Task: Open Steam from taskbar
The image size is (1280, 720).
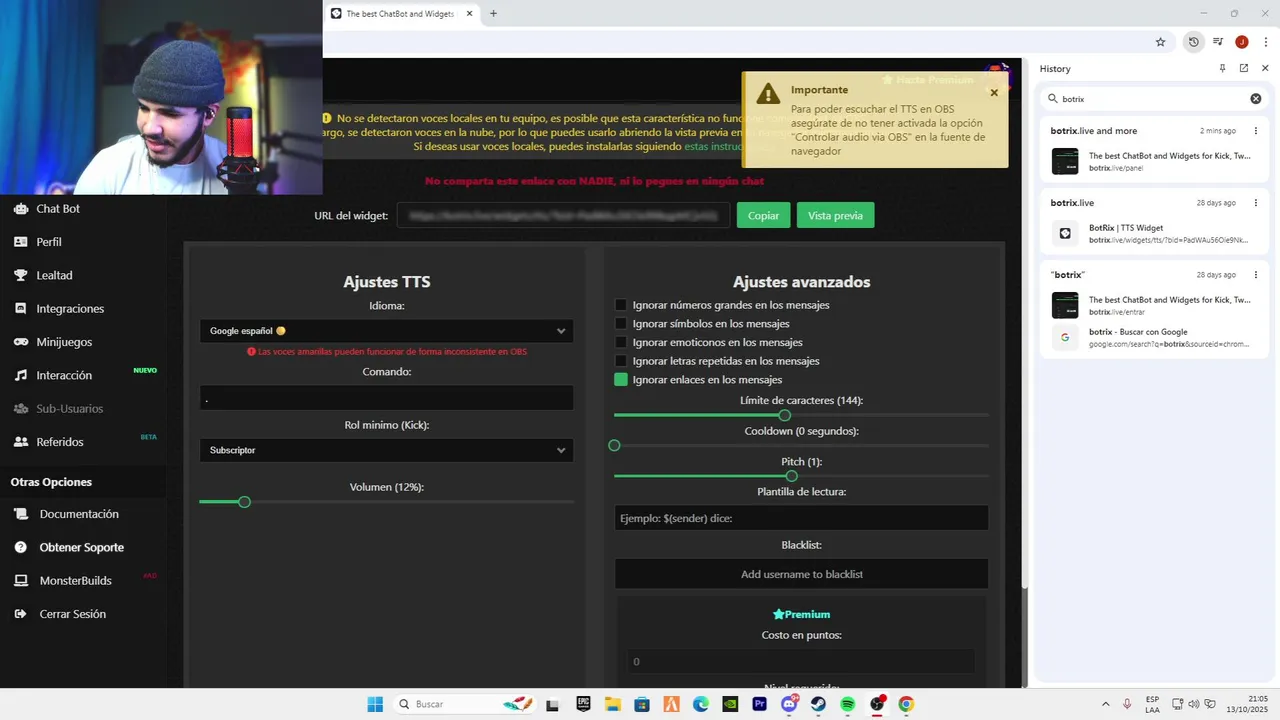Action: (x=818, y=704)
